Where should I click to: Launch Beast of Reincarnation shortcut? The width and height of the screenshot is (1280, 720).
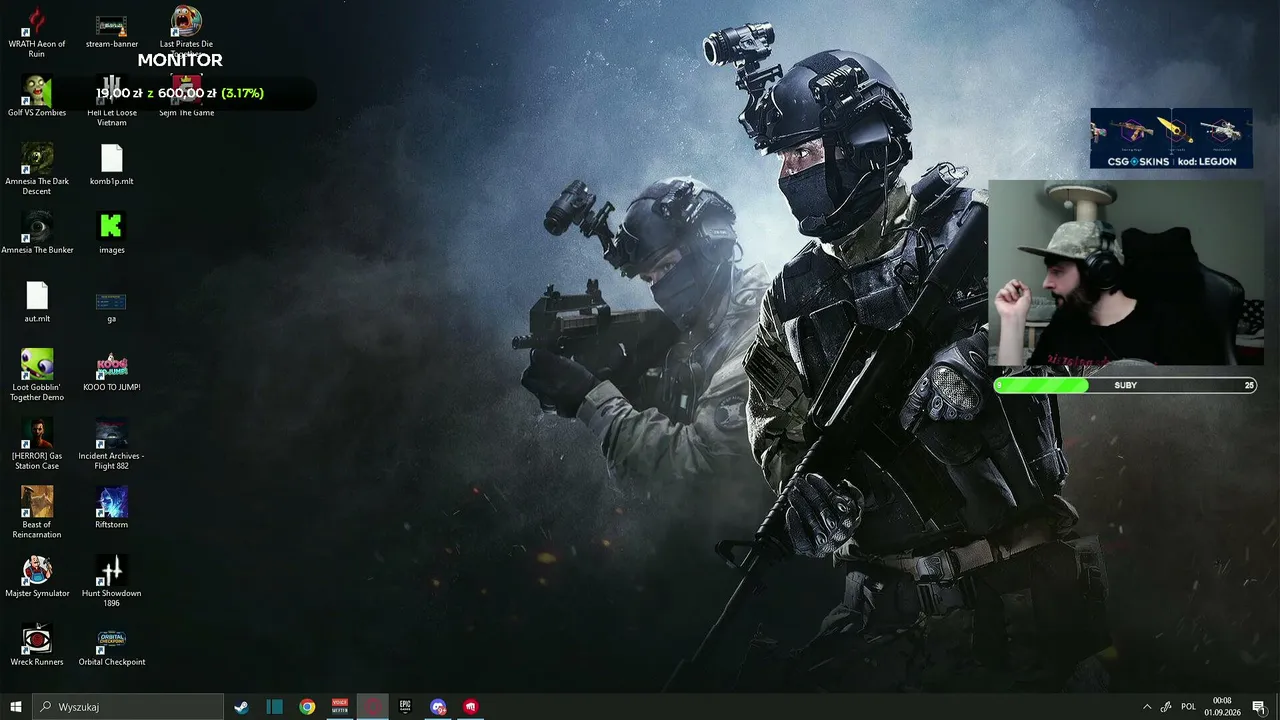pos(37,512)
